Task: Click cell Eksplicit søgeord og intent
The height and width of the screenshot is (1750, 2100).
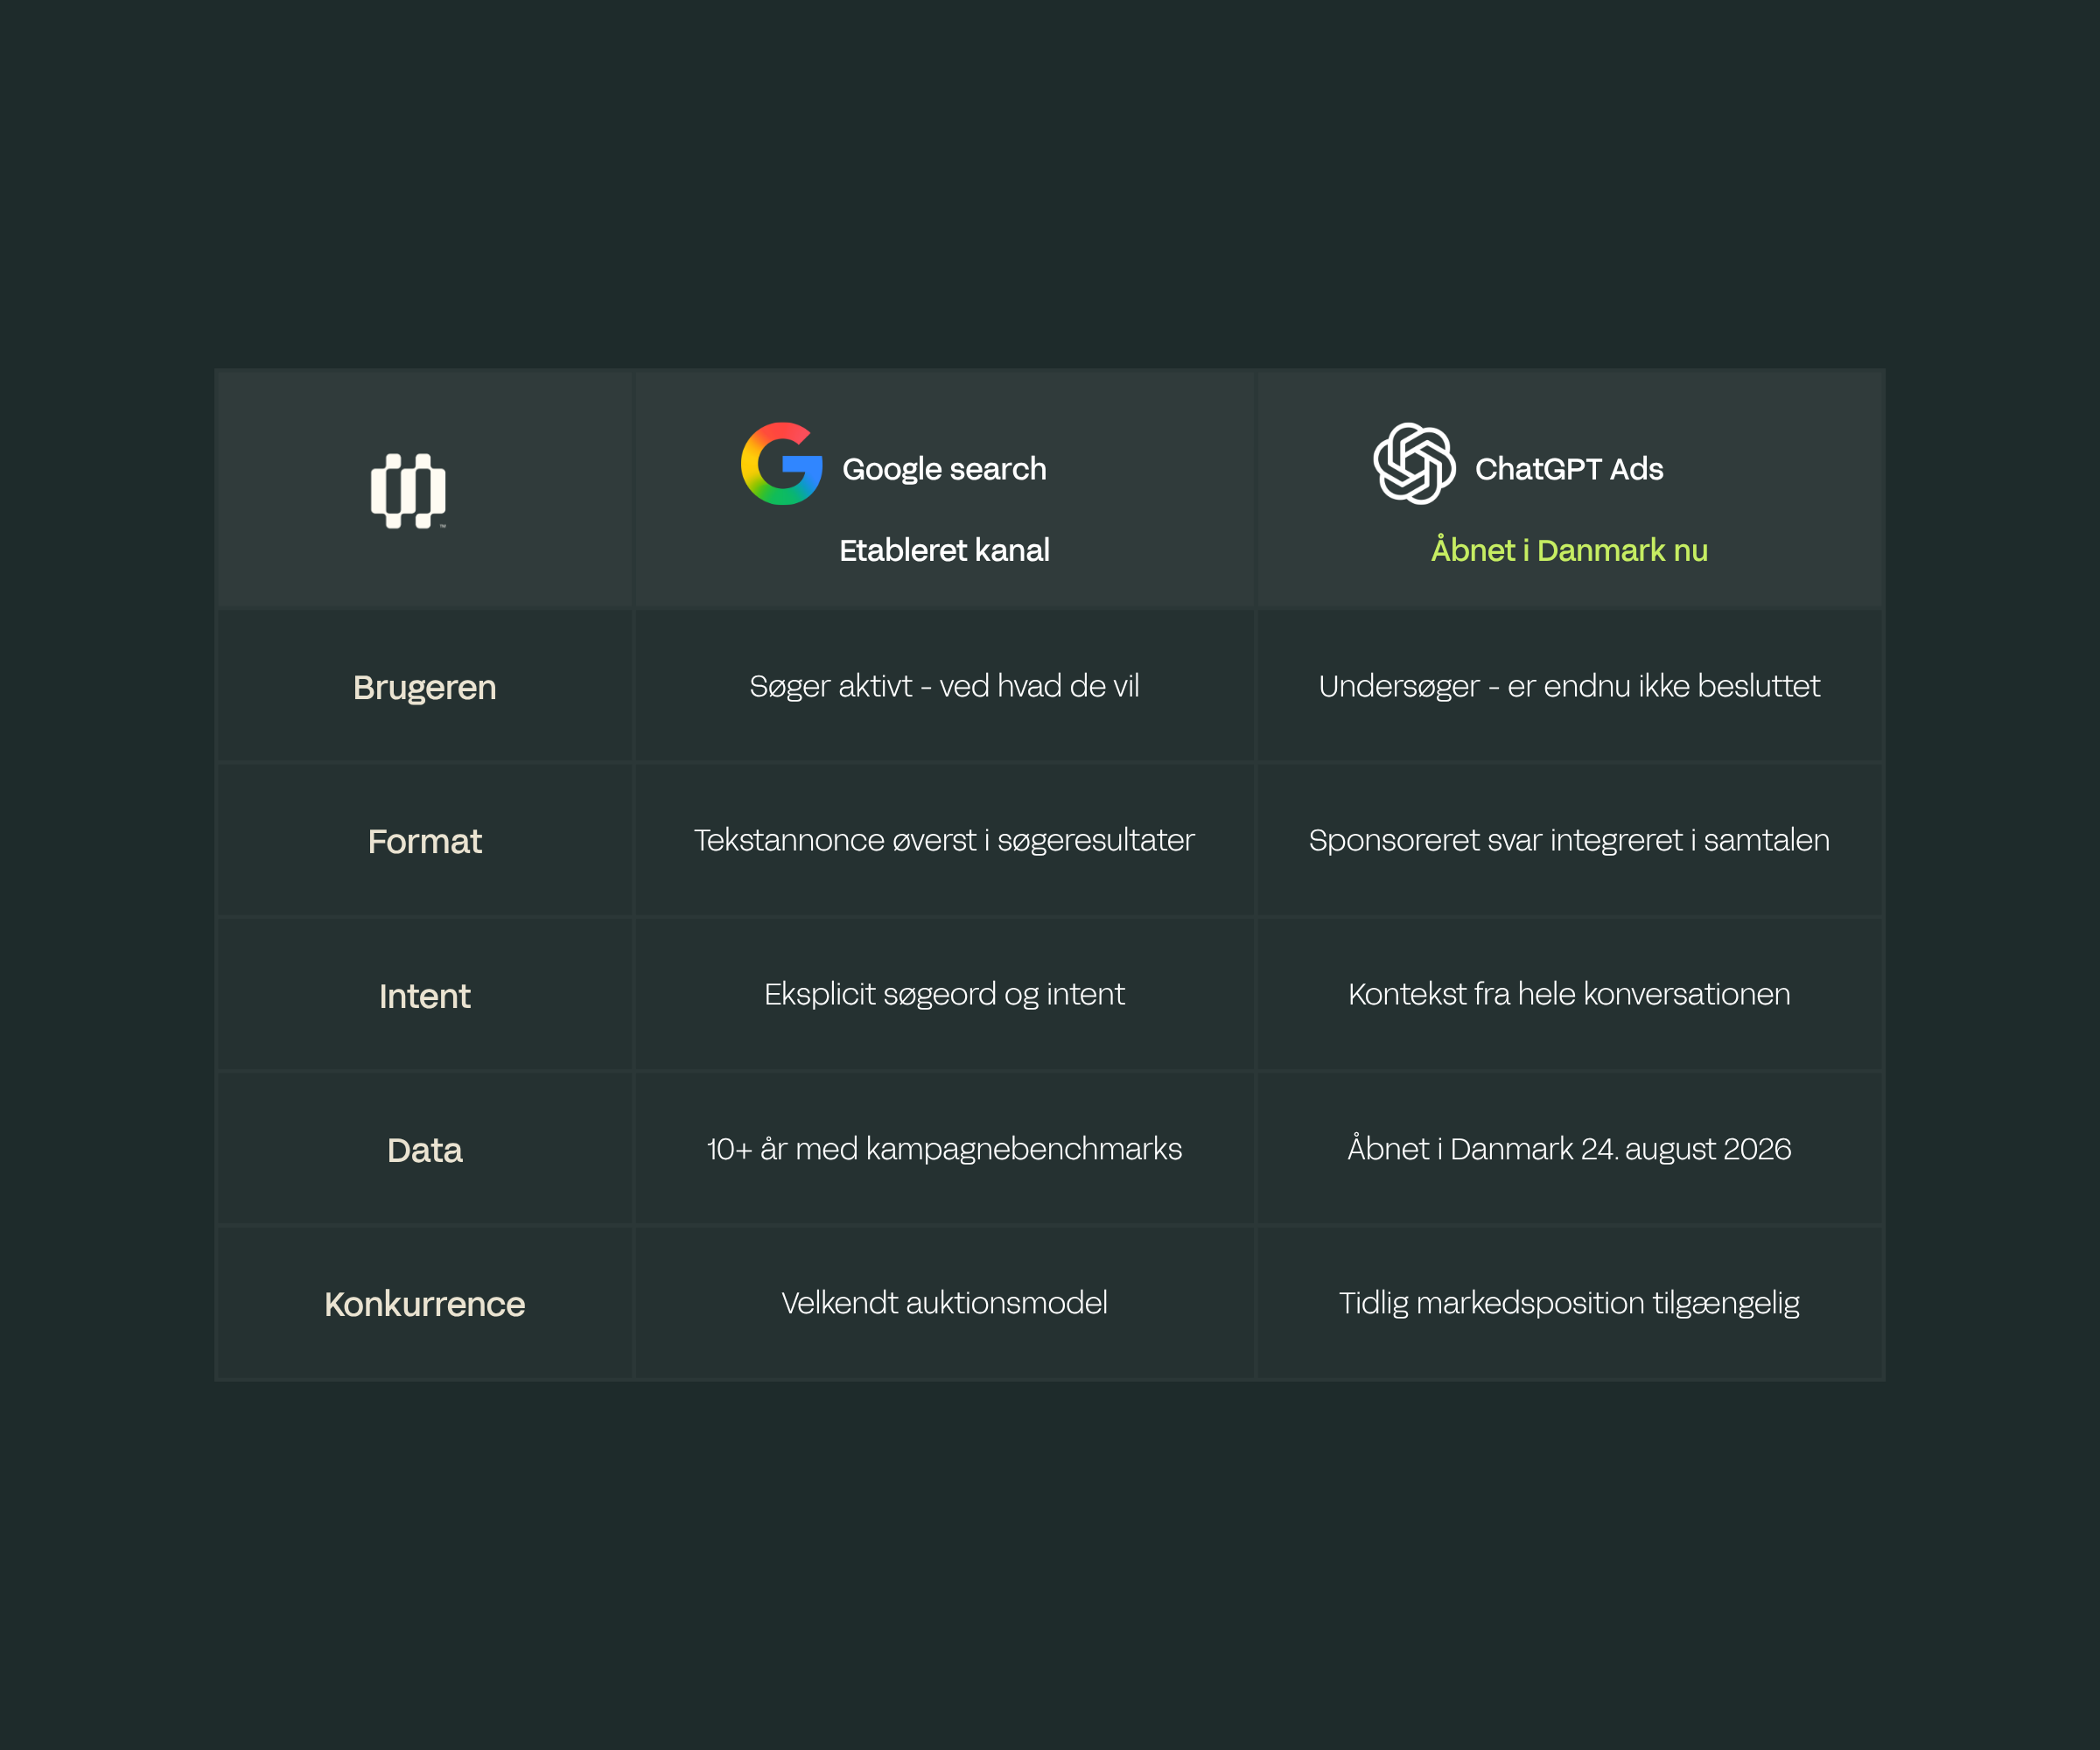Action: (944, 994)
